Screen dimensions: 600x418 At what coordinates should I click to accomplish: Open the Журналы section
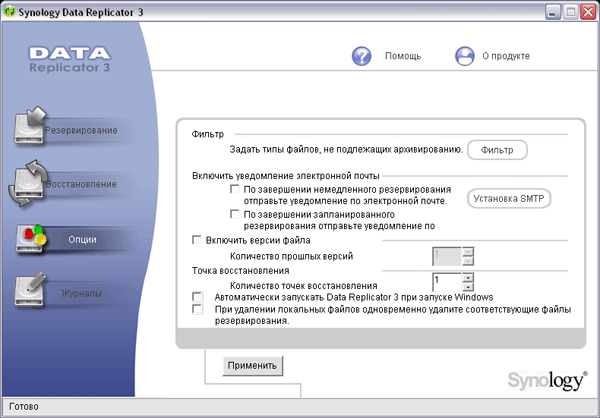pyautogui.click(x=81, y=294)
